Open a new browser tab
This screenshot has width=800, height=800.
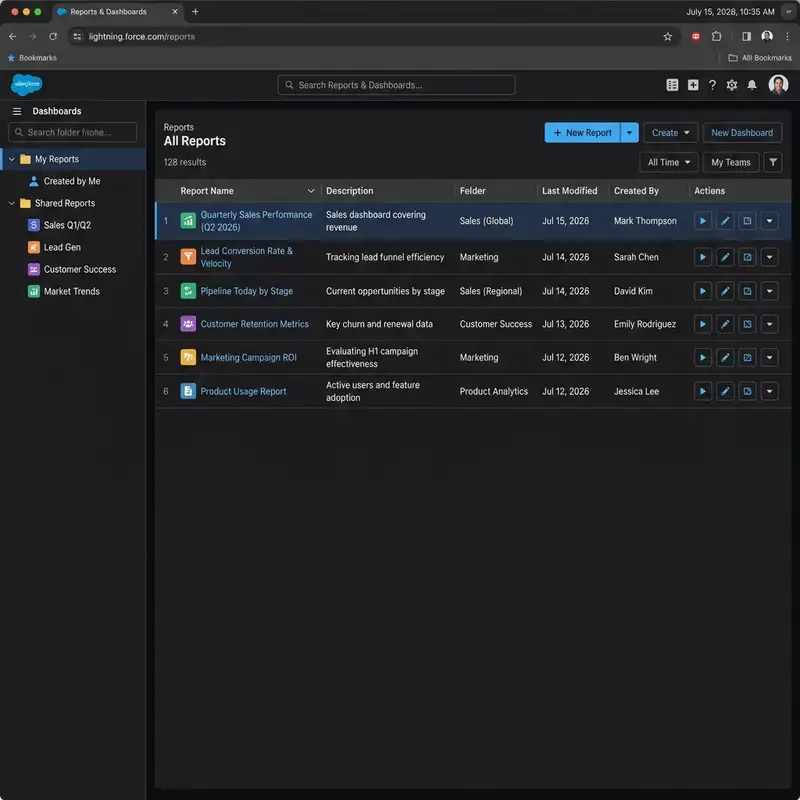point(195,12)
